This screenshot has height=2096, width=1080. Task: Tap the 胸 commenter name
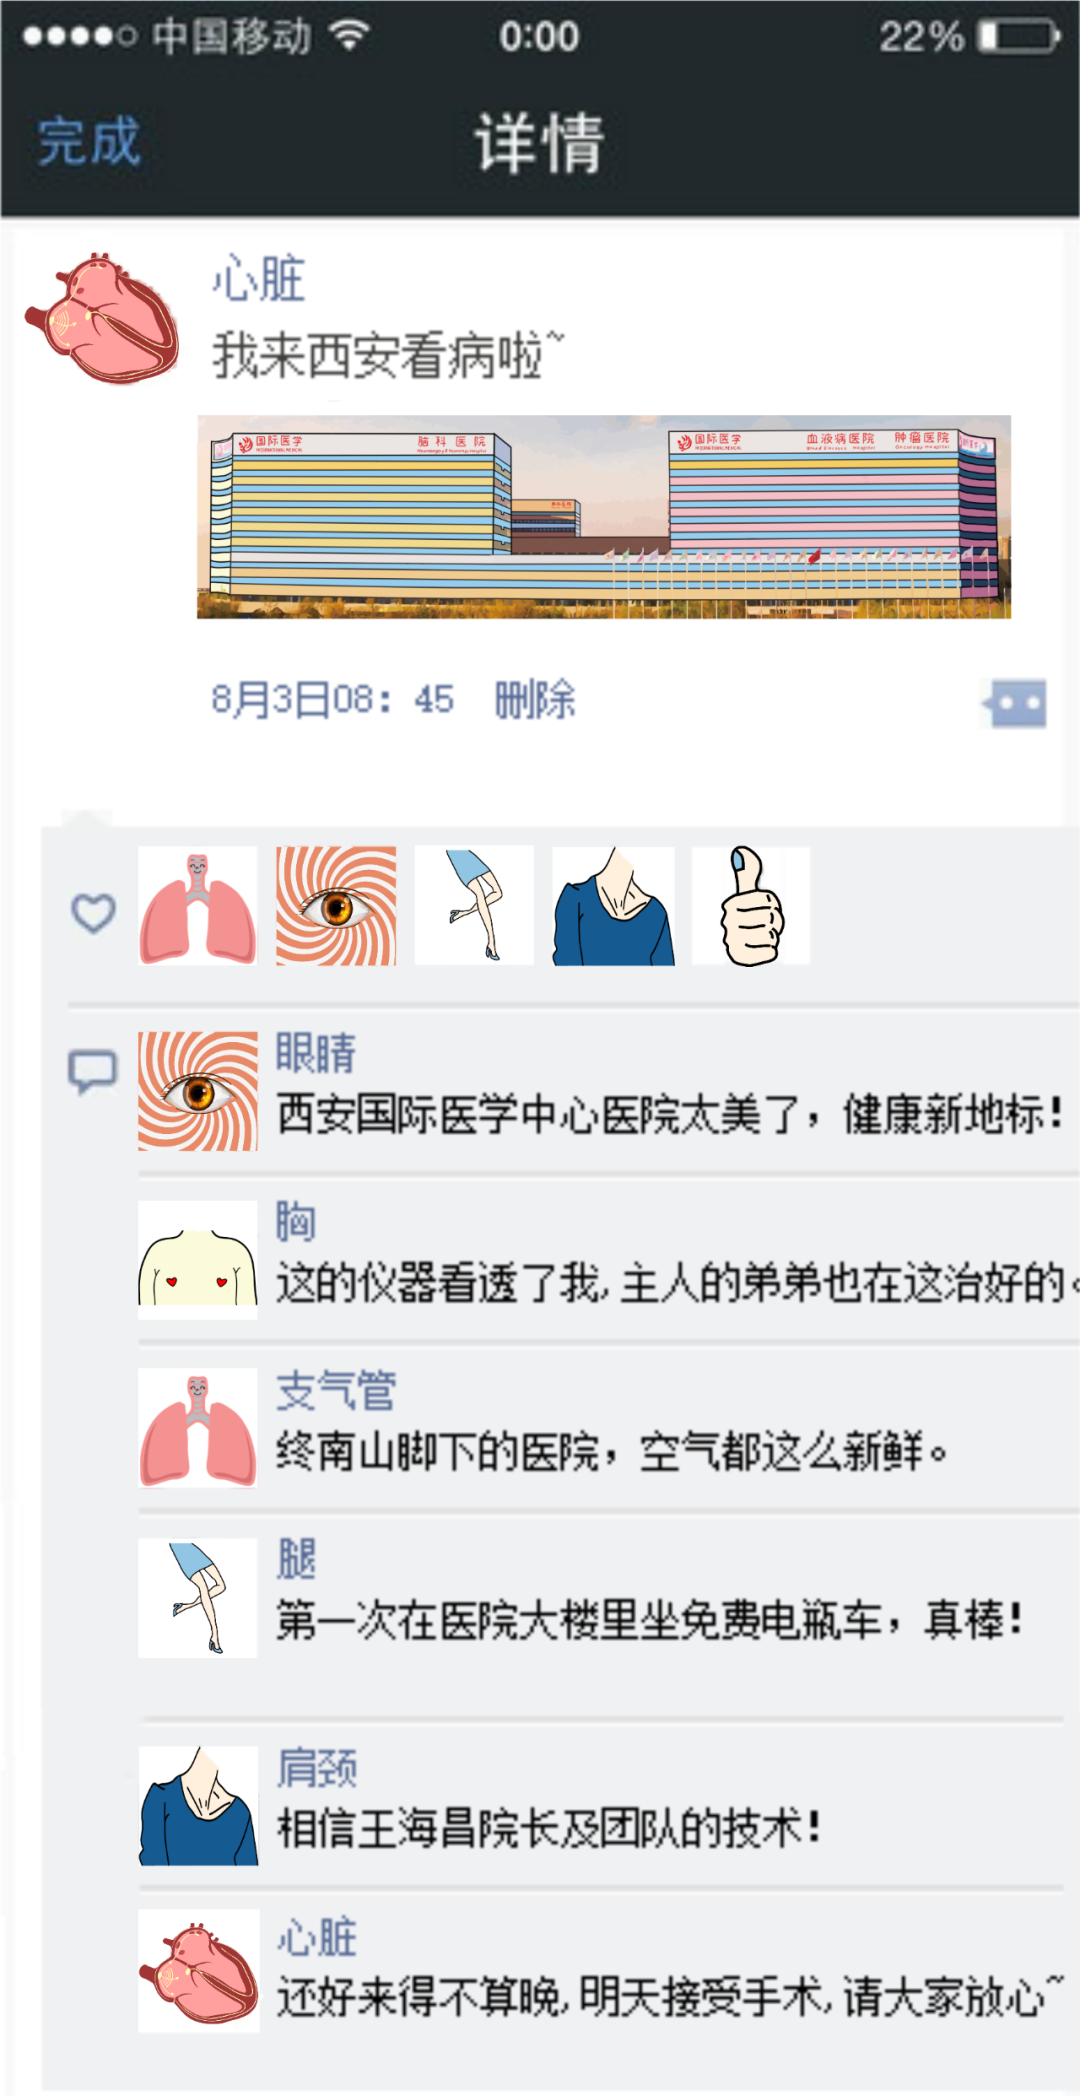296,1222
